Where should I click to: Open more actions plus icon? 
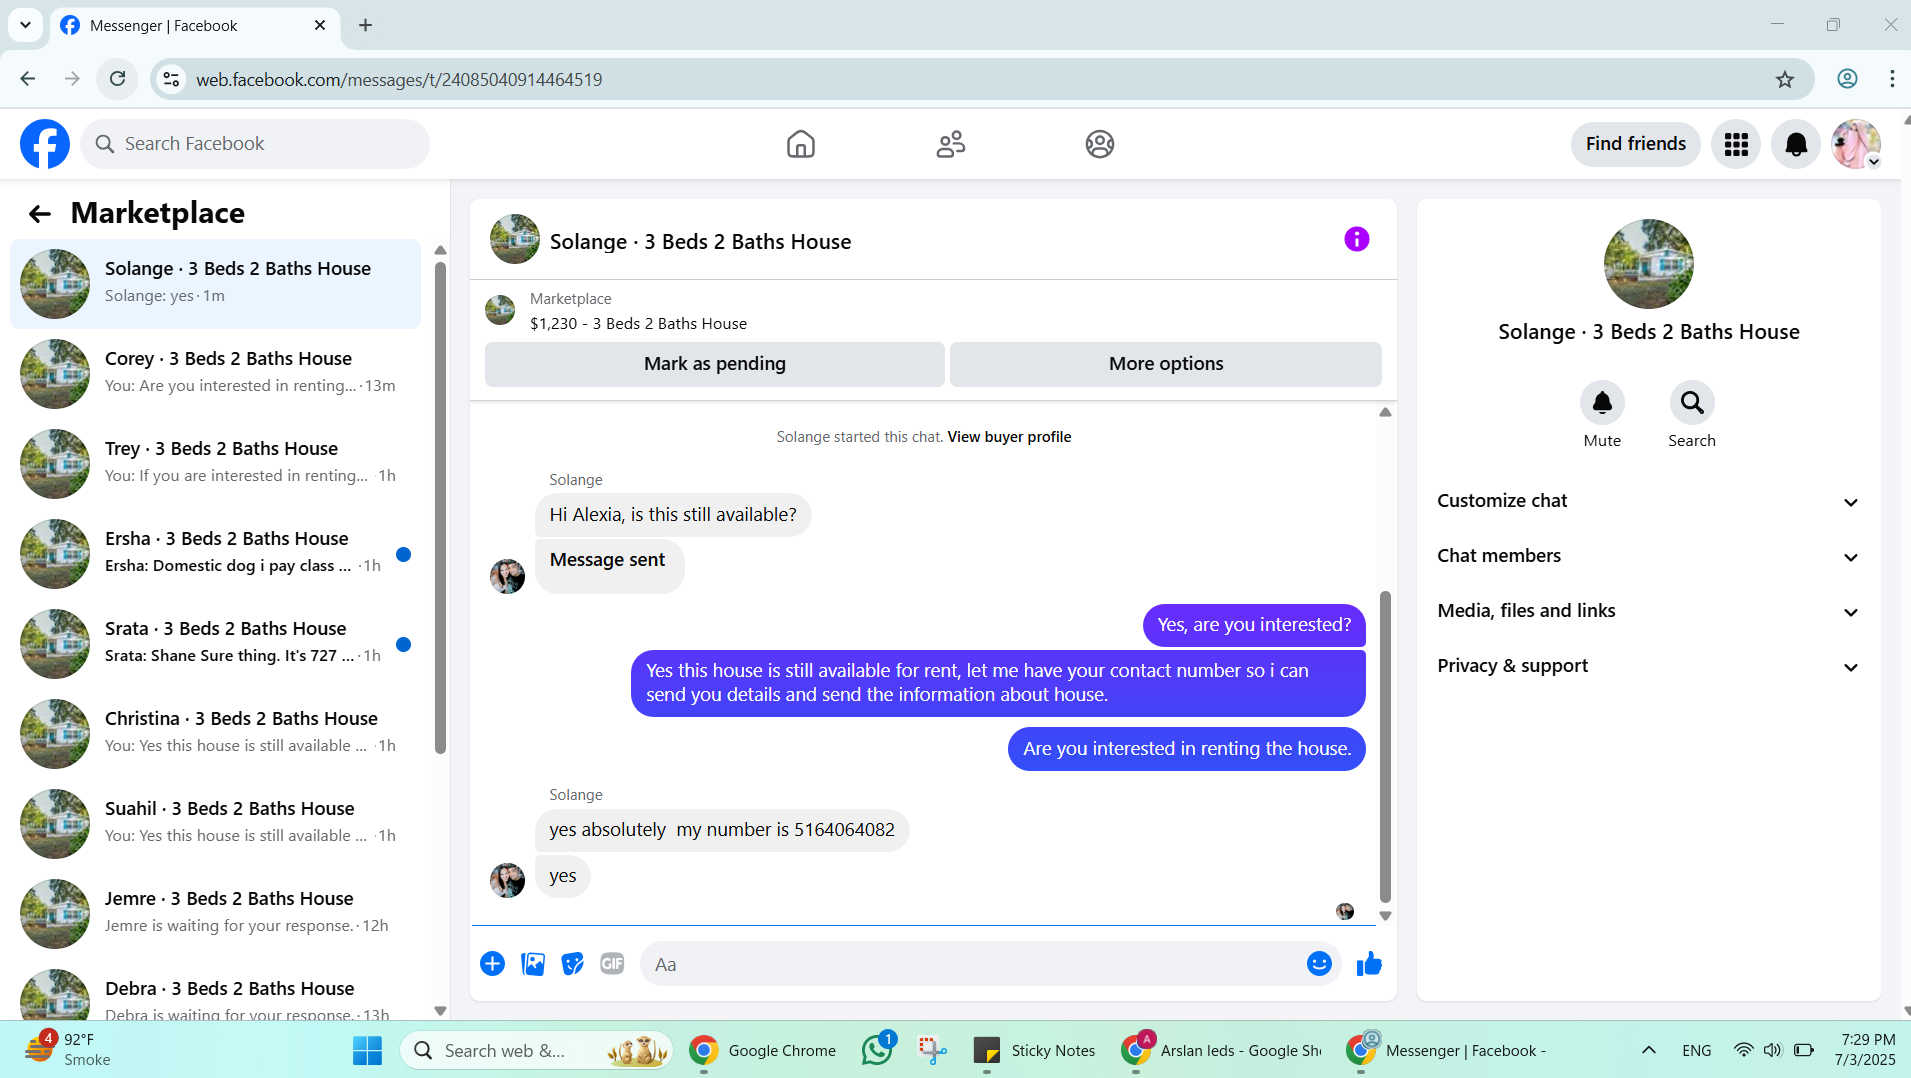(492, 964)
